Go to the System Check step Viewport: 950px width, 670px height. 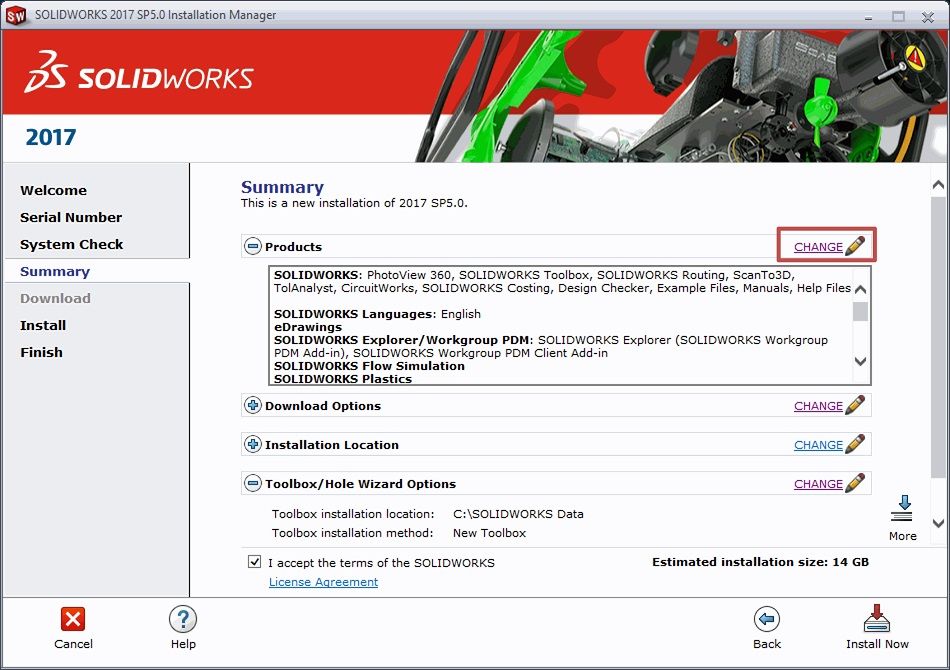(72, 244)
